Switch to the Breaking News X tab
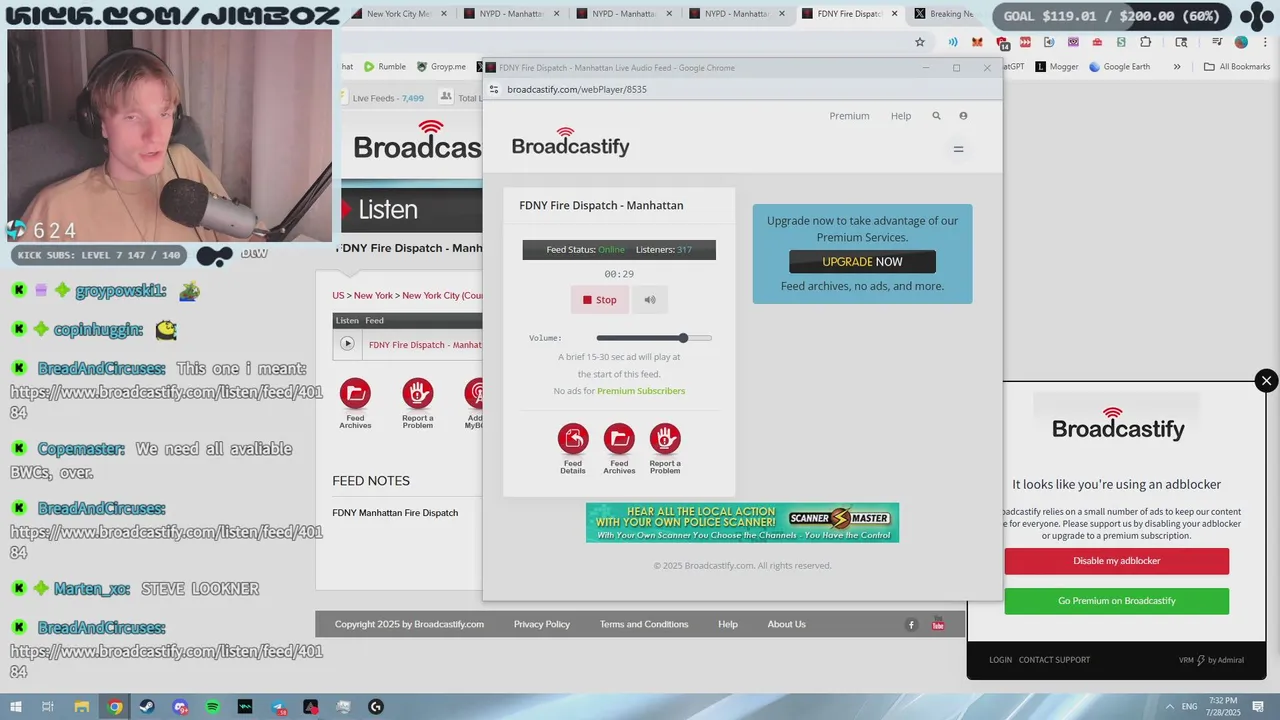The image size is (1280, 720). point(945,14)
